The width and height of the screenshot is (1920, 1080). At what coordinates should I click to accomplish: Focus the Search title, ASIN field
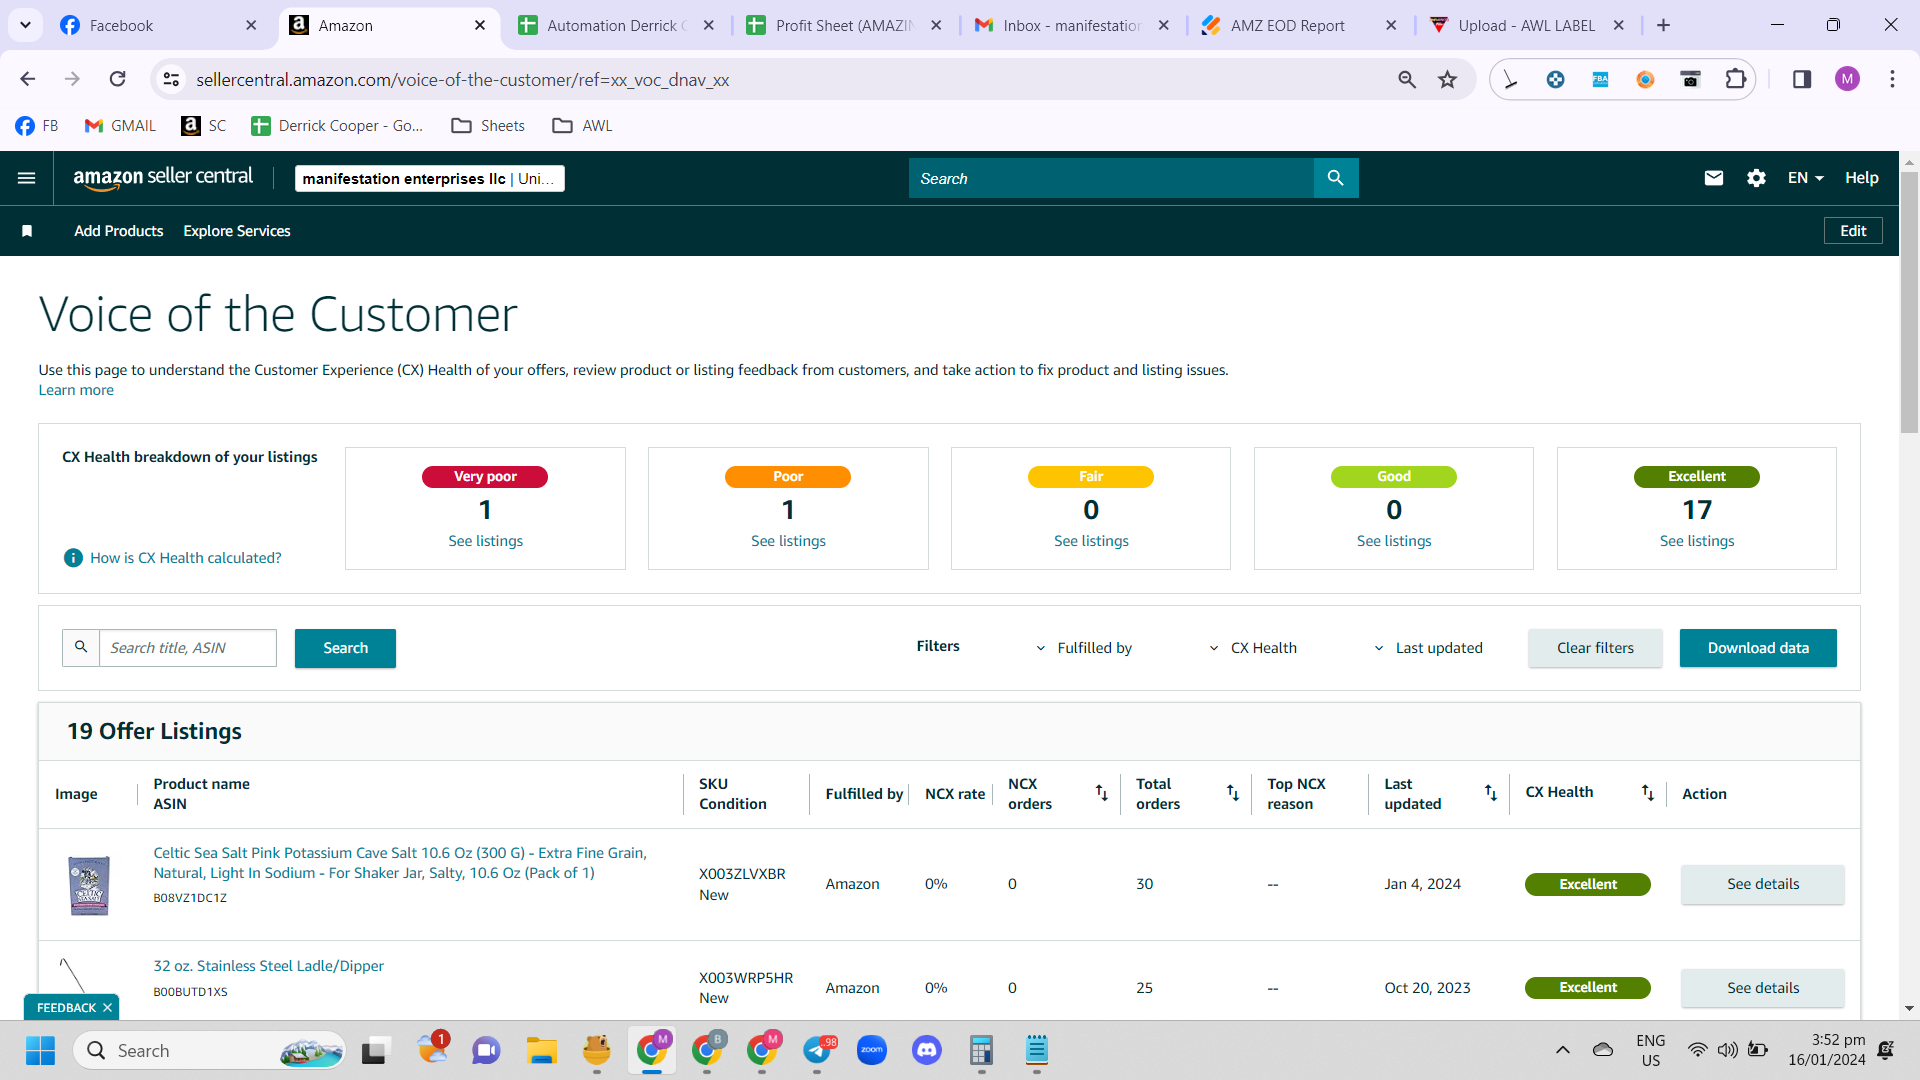pos(188,648)
